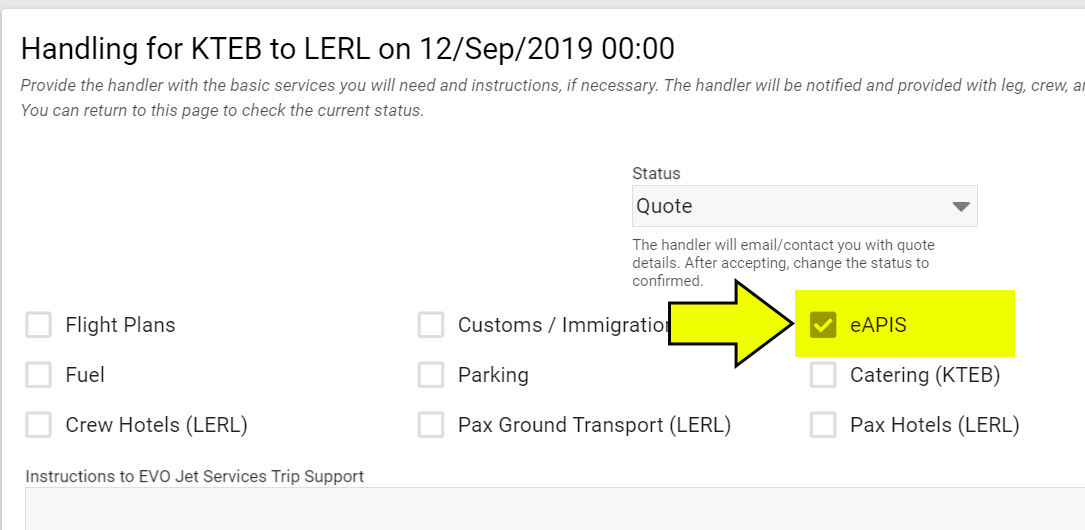Click the 'Fuel' label text
The width and height of the screenshot is (1085, 530).
[x=85, y=375]
